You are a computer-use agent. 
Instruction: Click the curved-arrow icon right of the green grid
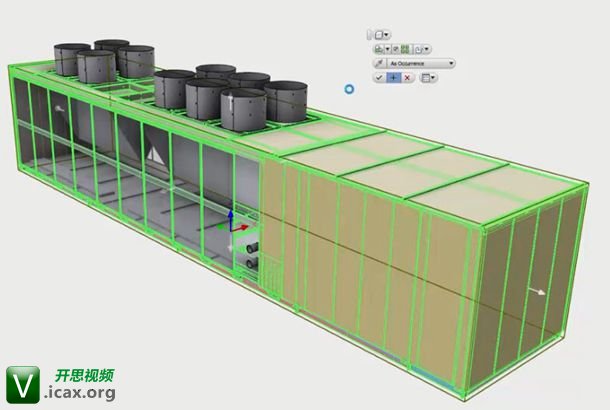[418, 49]
